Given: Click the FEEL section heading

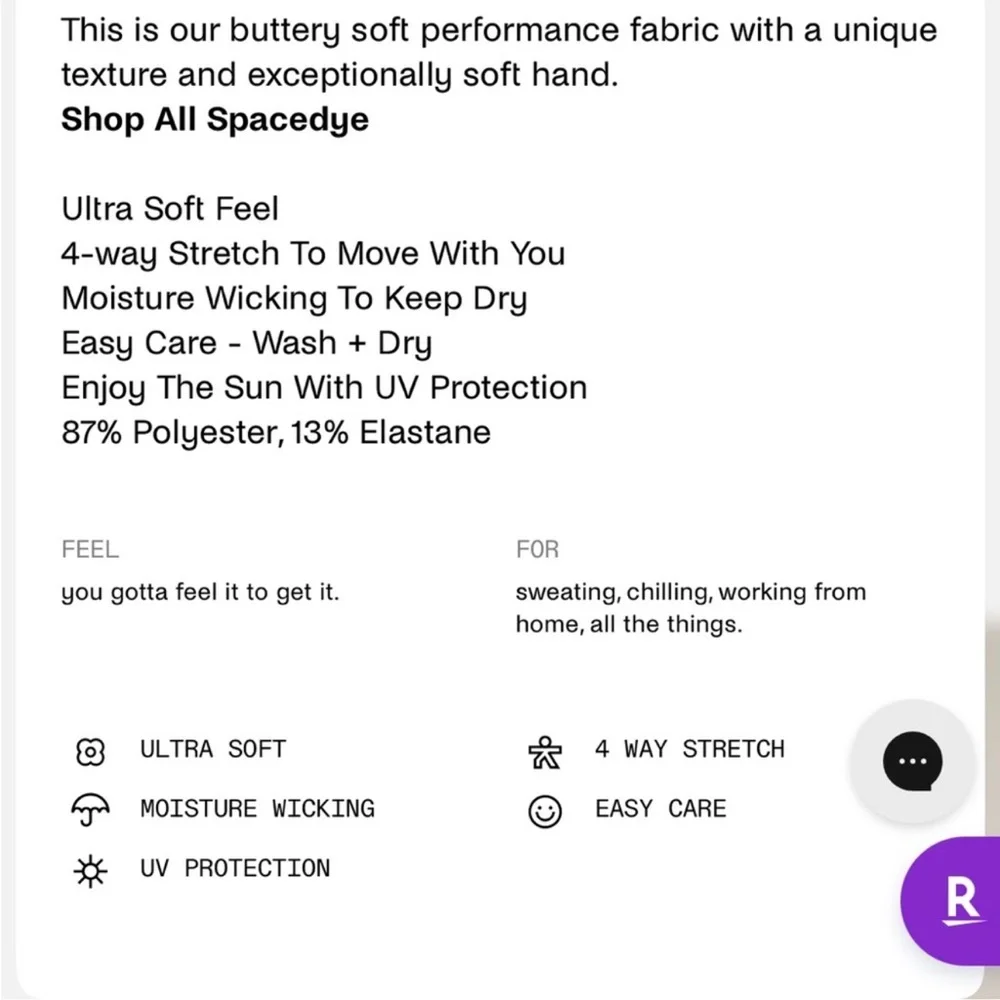Looking at the screenshot, I should coord(90,550).
